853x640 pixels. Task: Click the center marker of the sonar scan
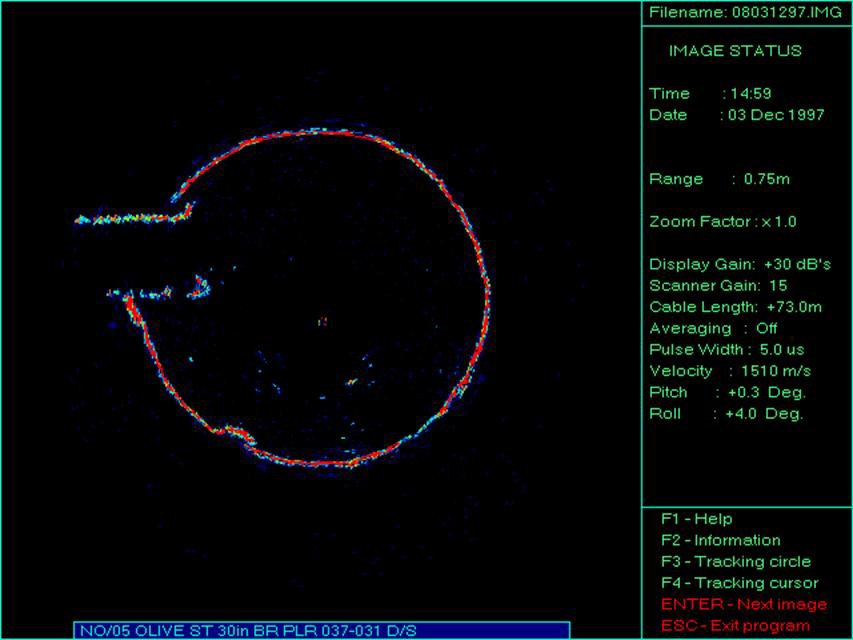[323, 322]
